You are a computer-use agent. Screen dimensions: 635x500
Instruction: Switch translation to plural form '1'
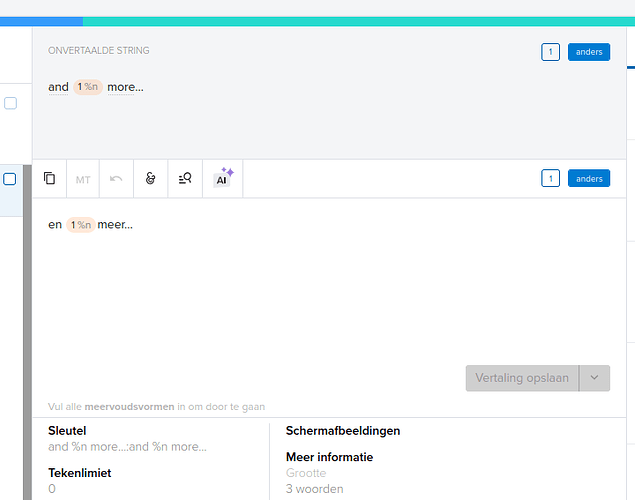(550, 179)
